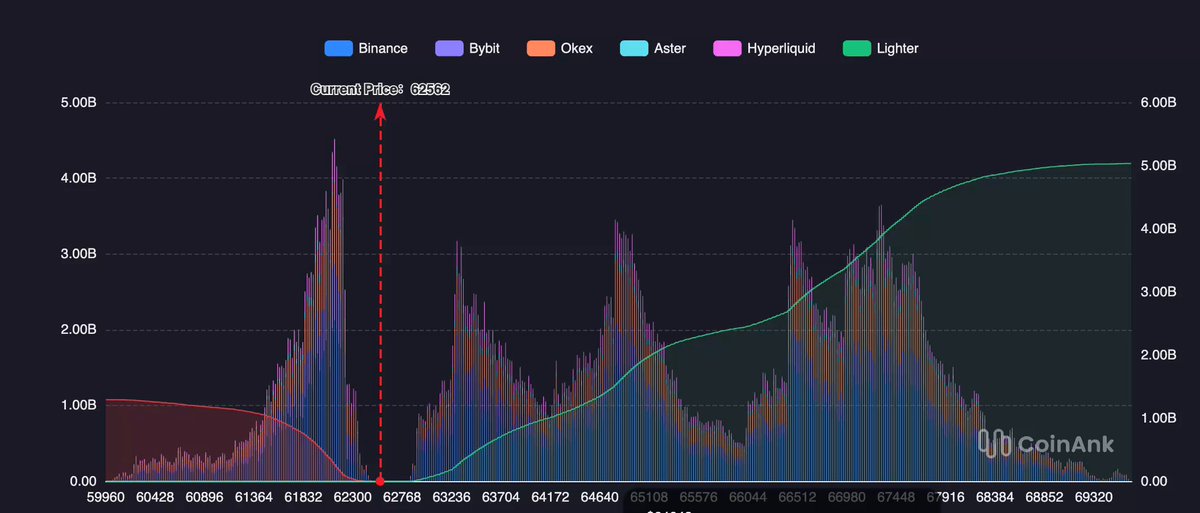Viewport: 1200px width, 513px height.
Task: Toggle the Aster legend color swatch
Action: coord(634,48)
